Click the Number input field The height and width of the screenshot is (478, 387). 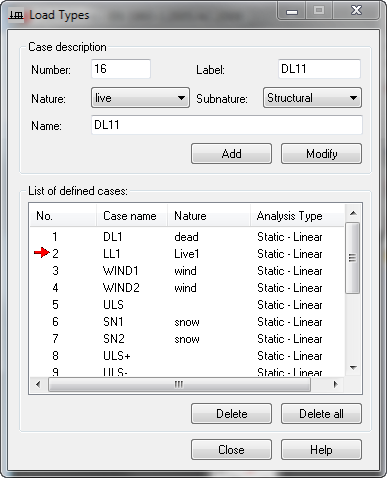[x=121, y=69]
